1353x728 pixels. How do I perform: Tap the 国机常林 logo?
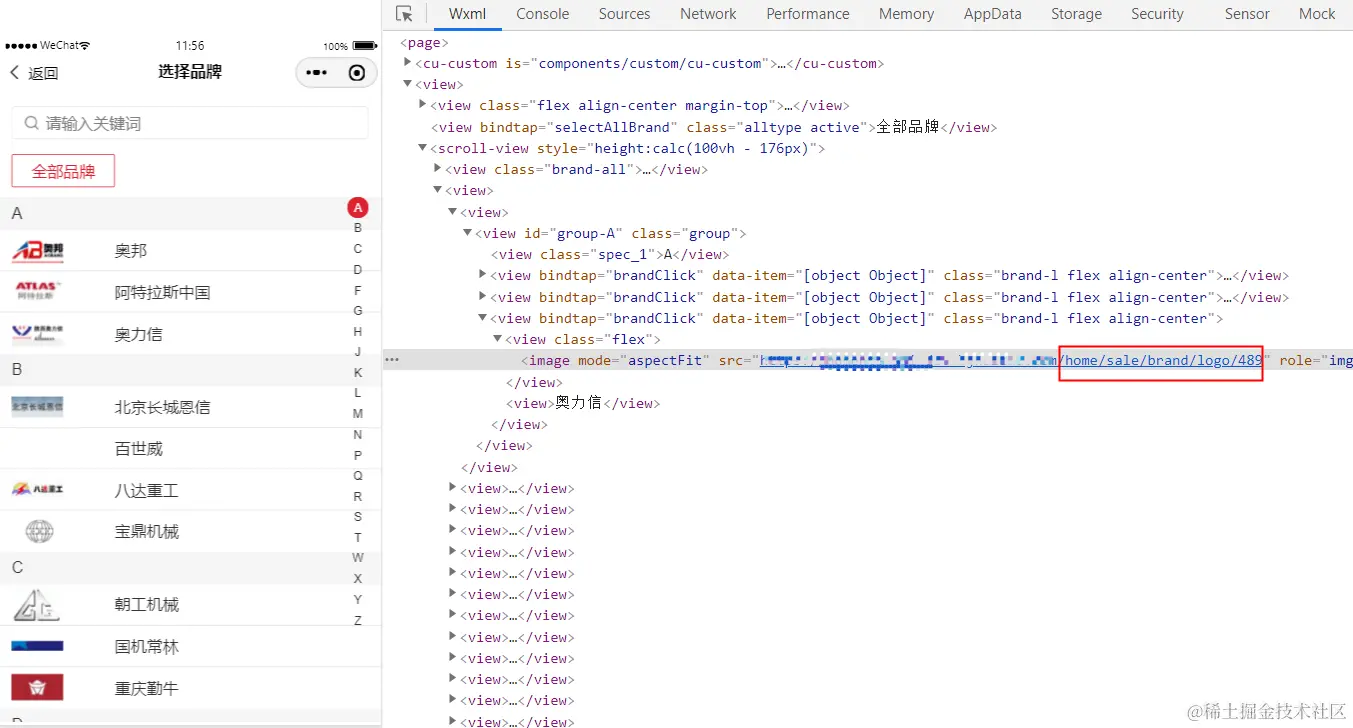click(x=37, y=646)
